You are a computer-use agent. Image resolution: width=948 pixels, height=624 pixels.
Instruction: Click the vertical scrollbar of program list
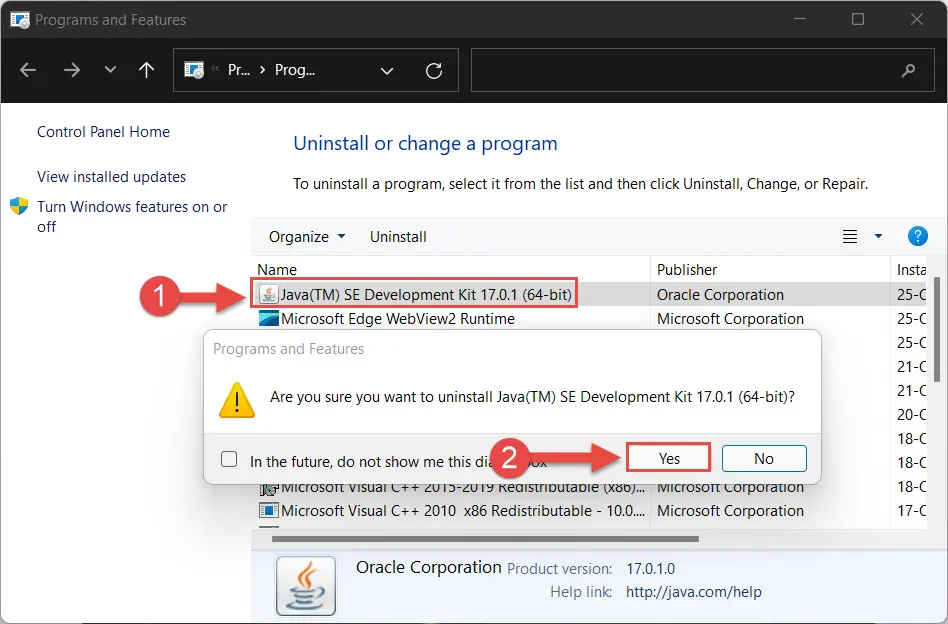pyautogui.click(x=937, y=330)
